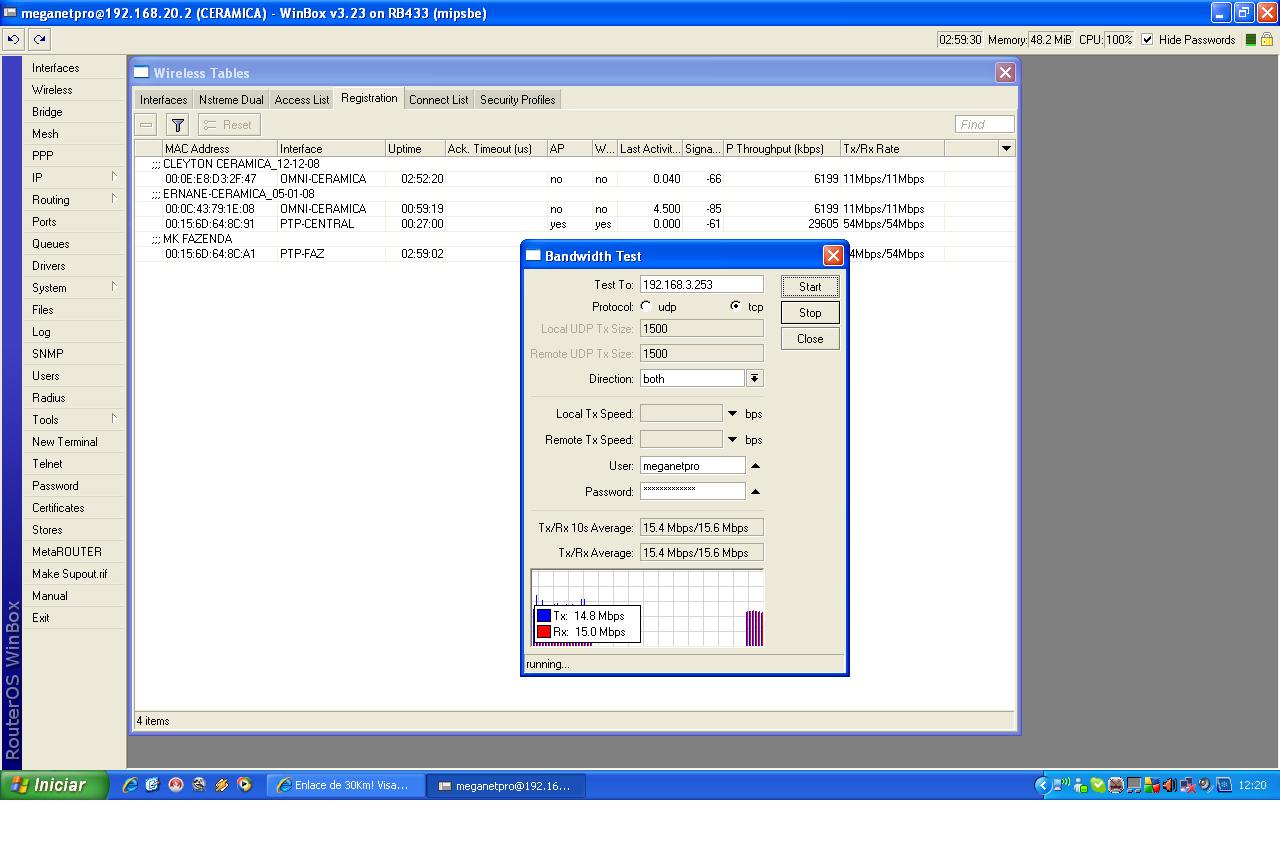Click the padlock icon at top right

pos(1267,40)
